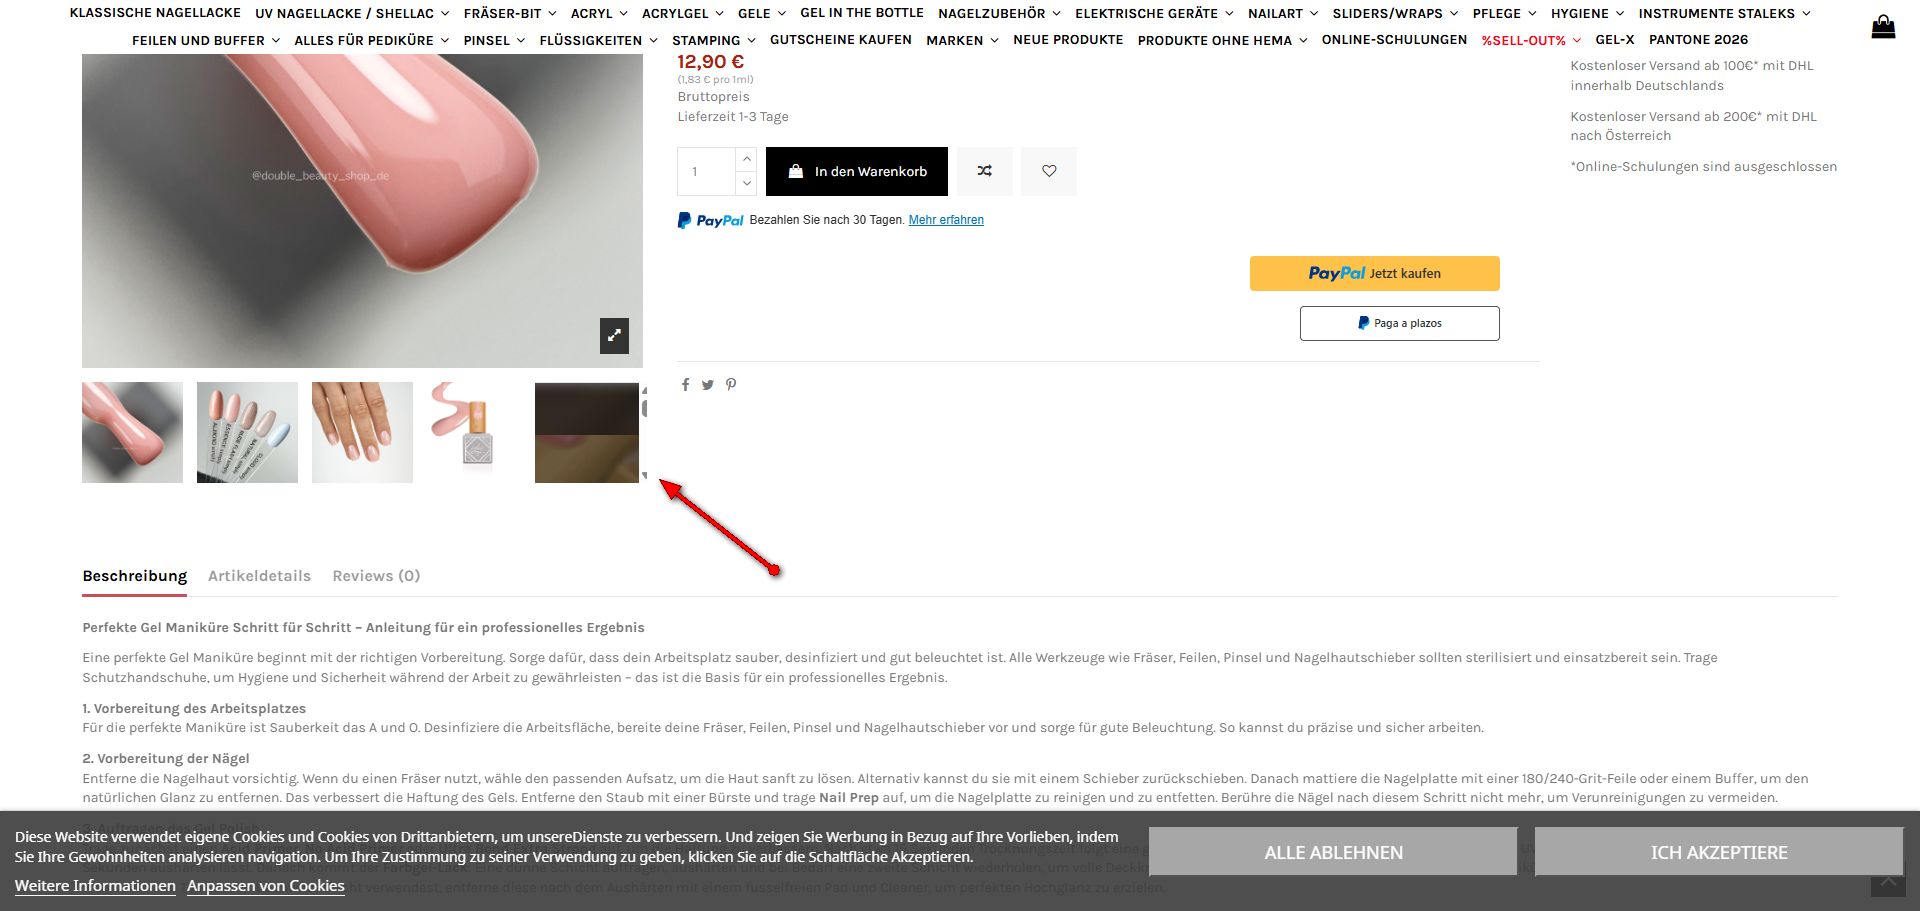
Task: Share on Twitter icon
Action: pos(707,385)
